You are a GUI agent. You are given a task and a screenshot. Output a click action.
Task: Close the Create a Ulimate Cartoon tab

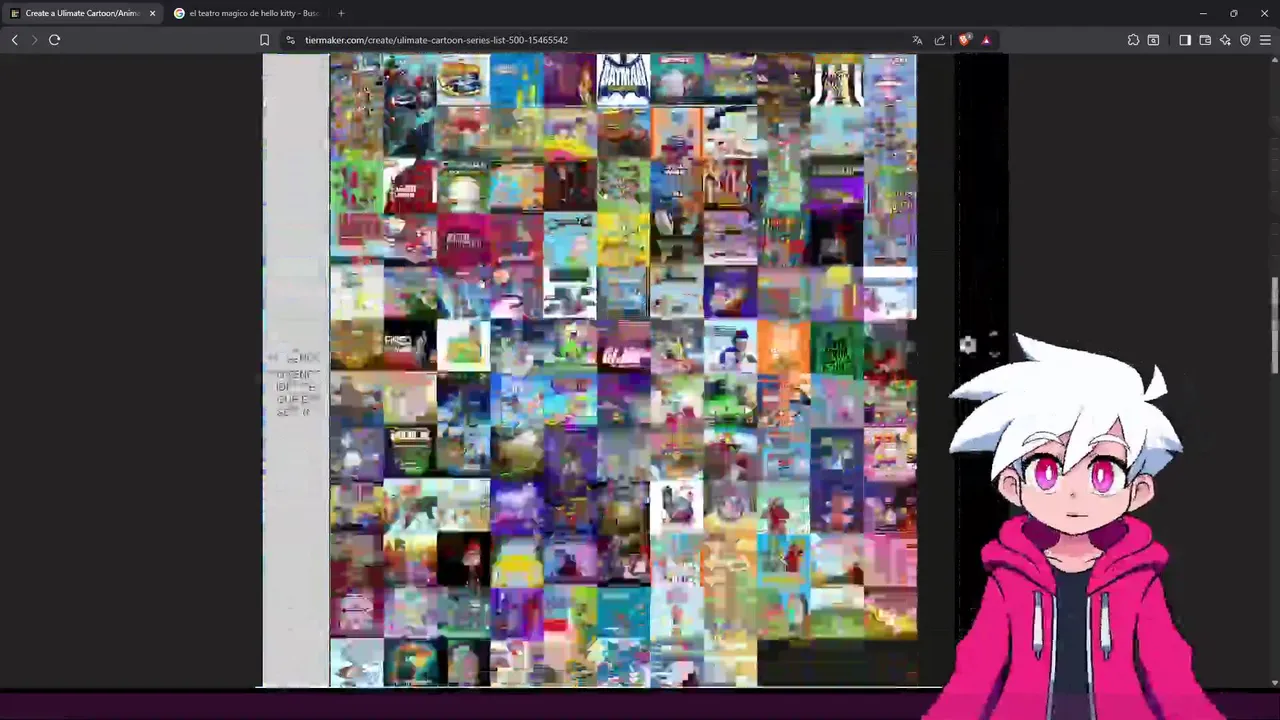click(x=152, y=13)
